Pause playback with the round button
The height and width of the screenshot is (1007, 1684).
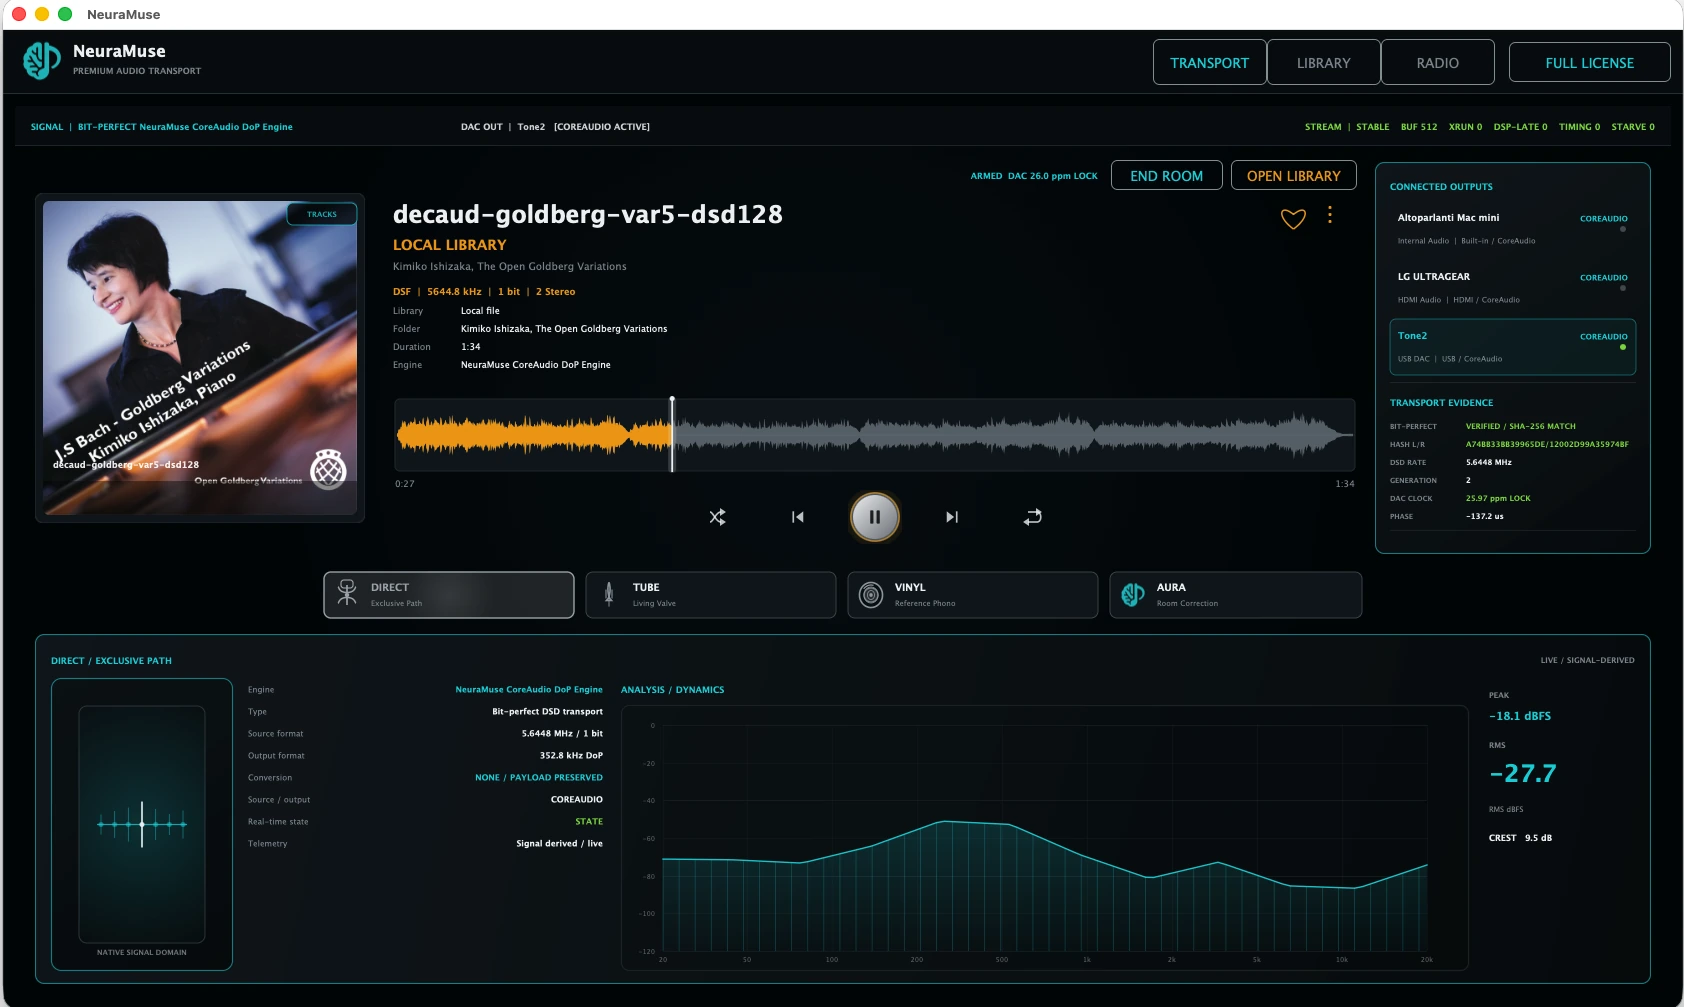click(875, 517)
